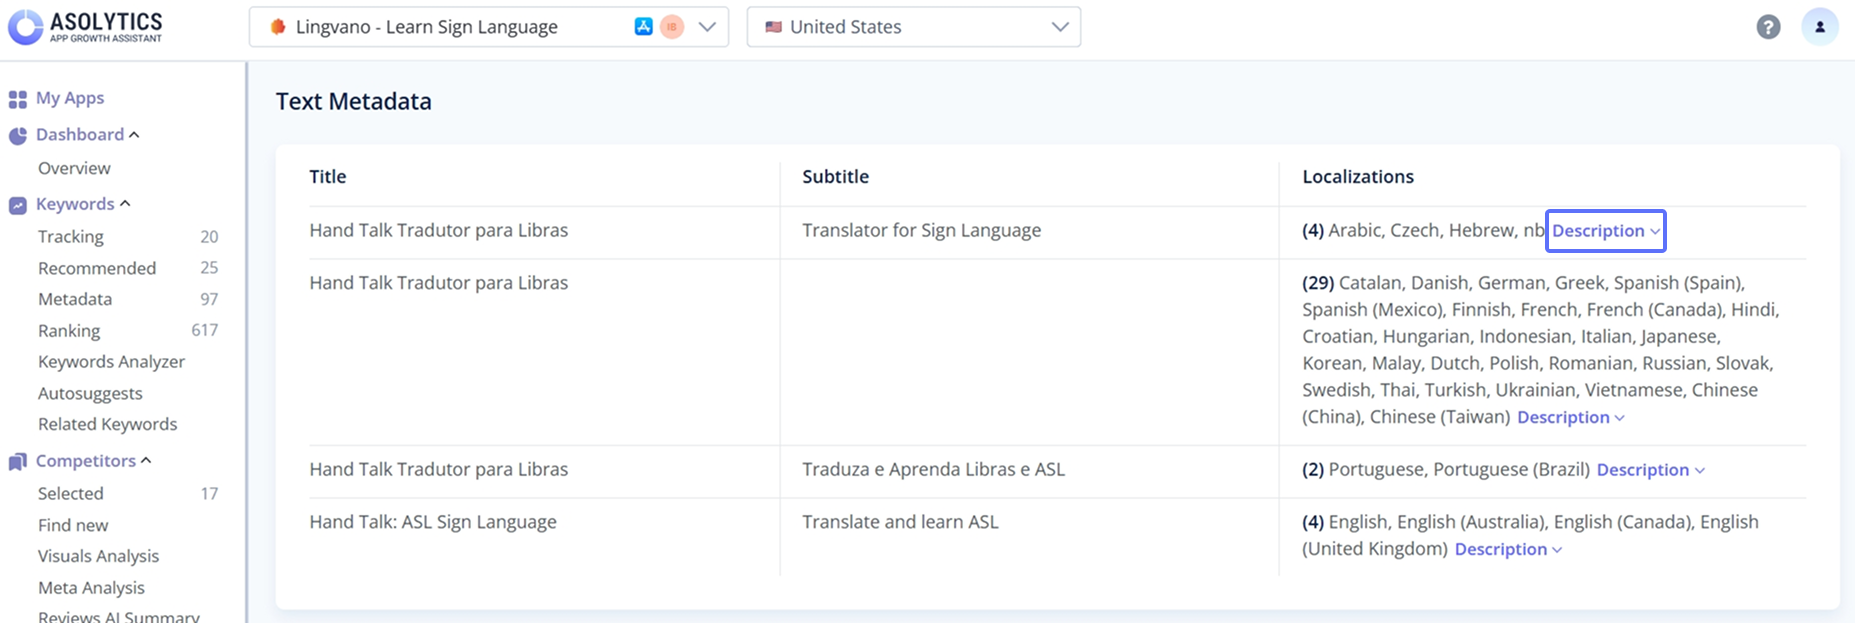Expand Description for Arabic, Czech, Hebrew row

(1605, 231)
